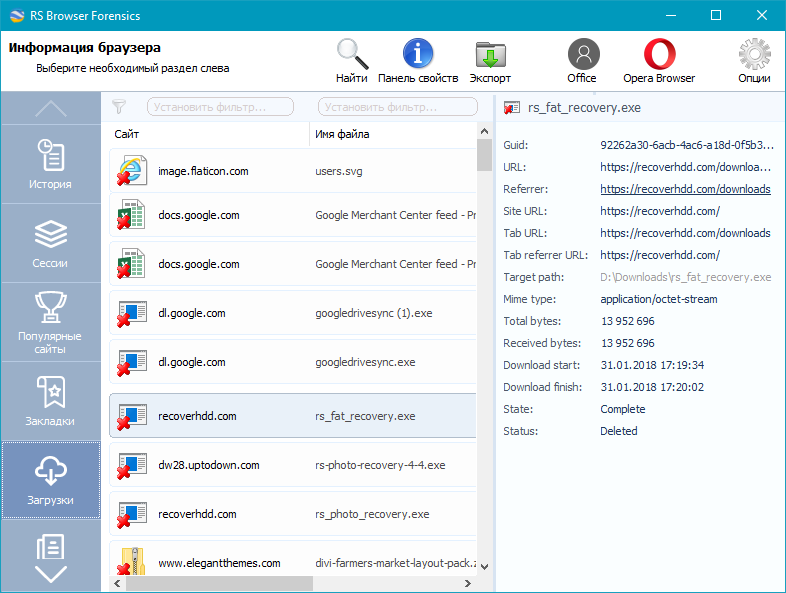Click the sidebar up arrow
Image resolution: width=786 pixels, height=593 pixels.
point(51,108)
